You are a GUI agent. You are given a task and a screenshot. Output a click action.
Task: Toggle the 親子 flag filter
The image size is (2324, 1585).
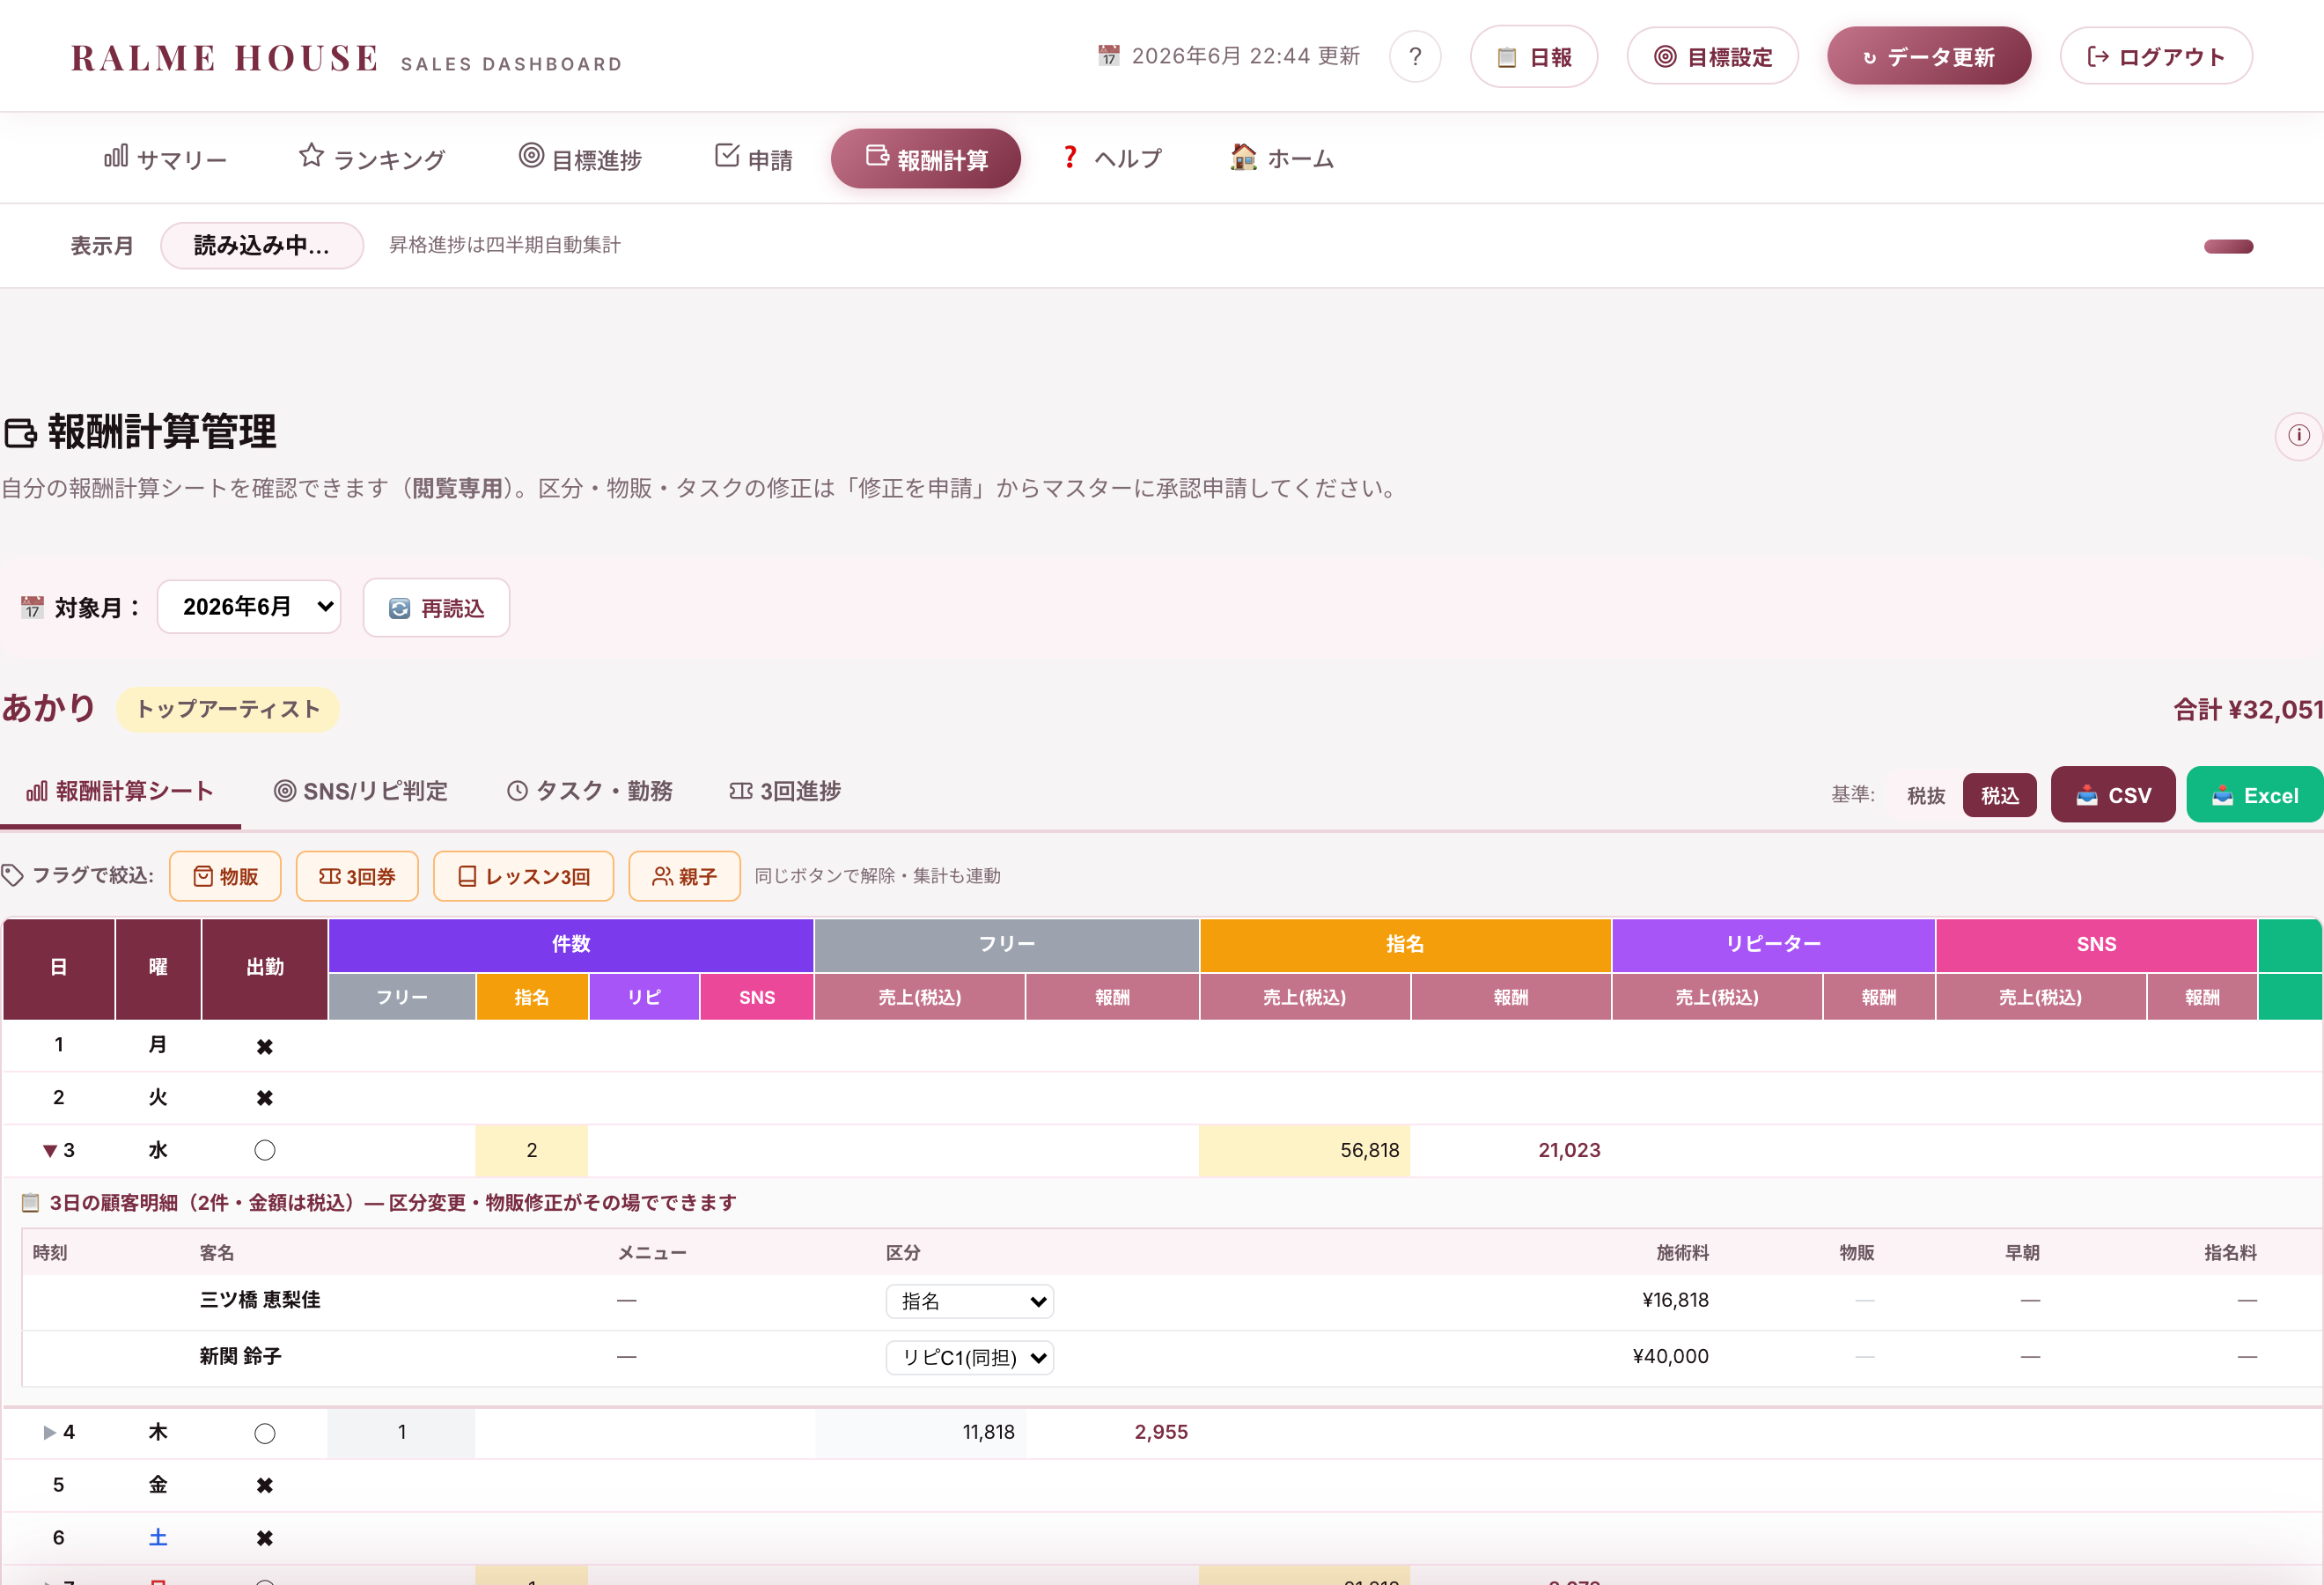(685, 877)
